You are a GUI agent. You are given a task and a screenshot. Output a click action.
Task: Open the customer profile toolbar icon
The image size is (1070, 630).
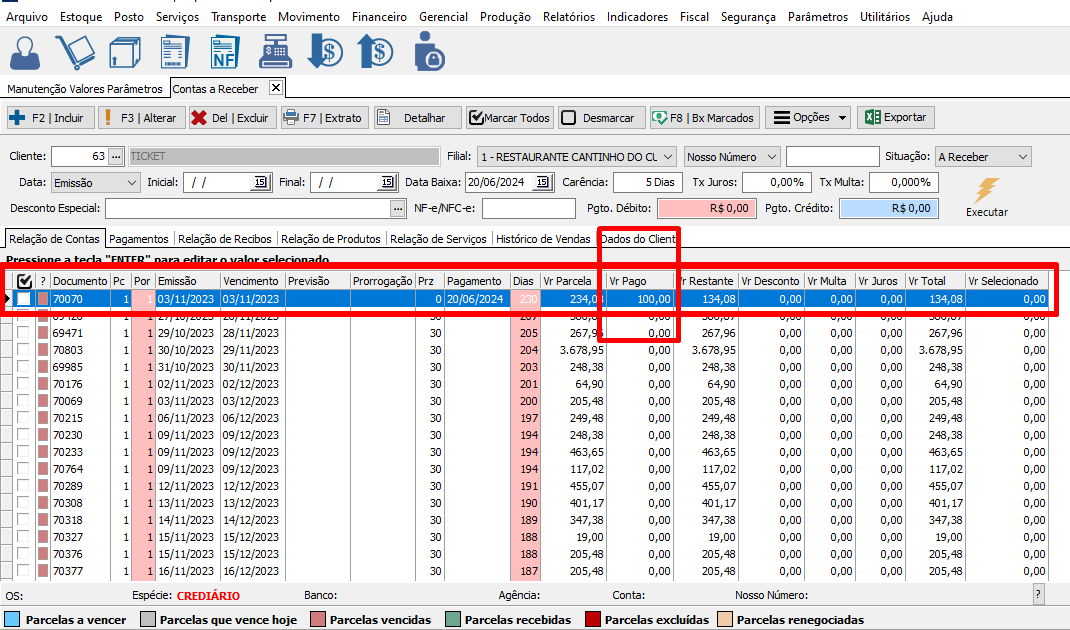(25, 52)
